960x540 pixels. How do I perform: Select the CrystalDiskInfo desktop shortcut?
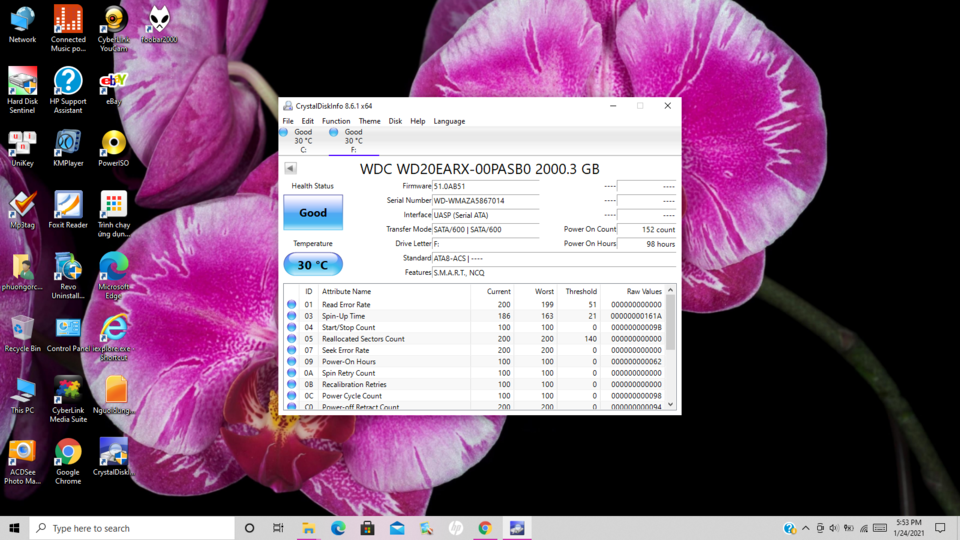point(114,457)
